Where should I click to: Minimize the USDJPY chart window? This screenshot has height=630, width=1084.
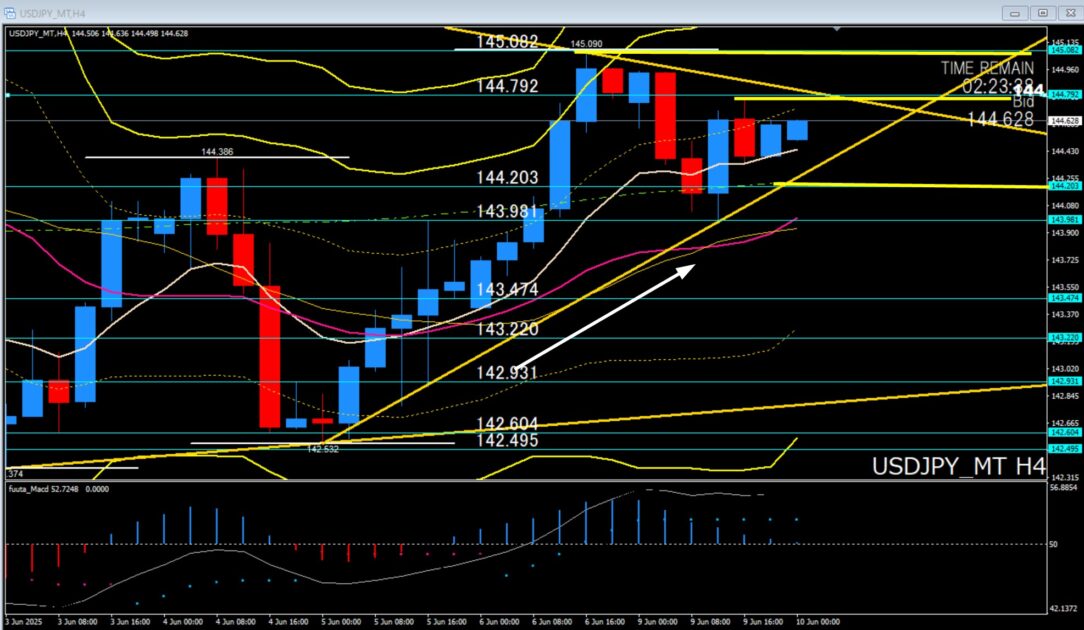[x=1016, y=13]
